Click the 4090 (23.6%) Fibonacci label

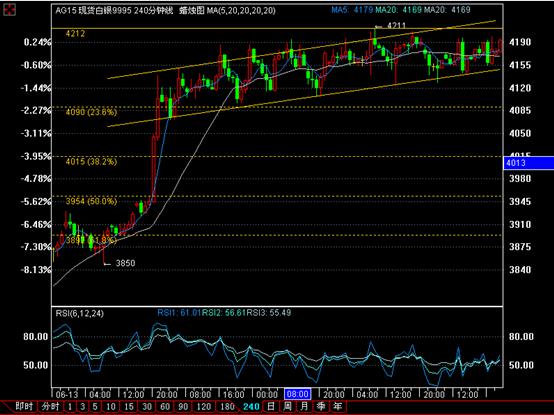coord(91,112)
